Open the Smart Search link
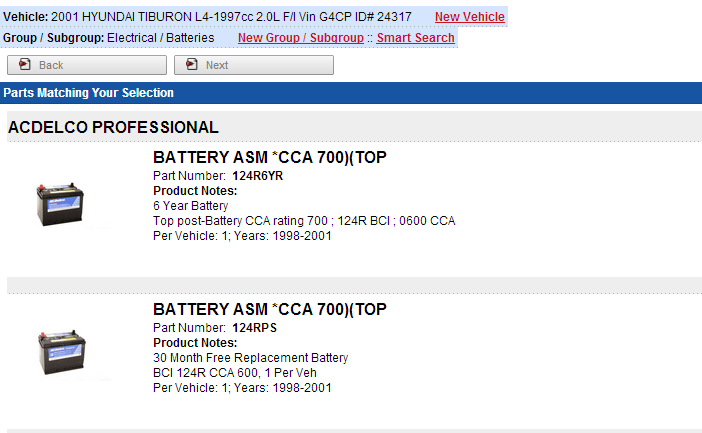This screenshot has width=702, height=433. [x=415, y=38]
